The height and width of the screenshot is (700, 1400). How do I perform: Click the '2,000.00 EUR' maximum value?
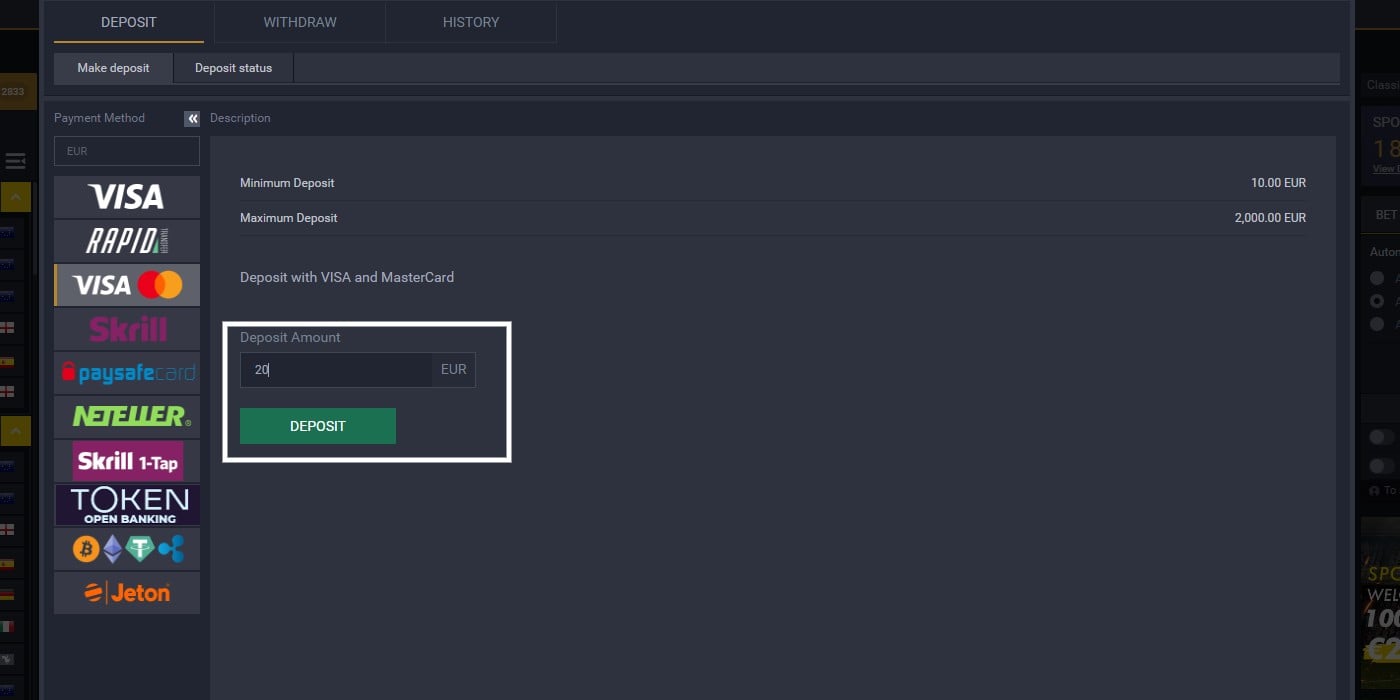(x=1270, y=218)
